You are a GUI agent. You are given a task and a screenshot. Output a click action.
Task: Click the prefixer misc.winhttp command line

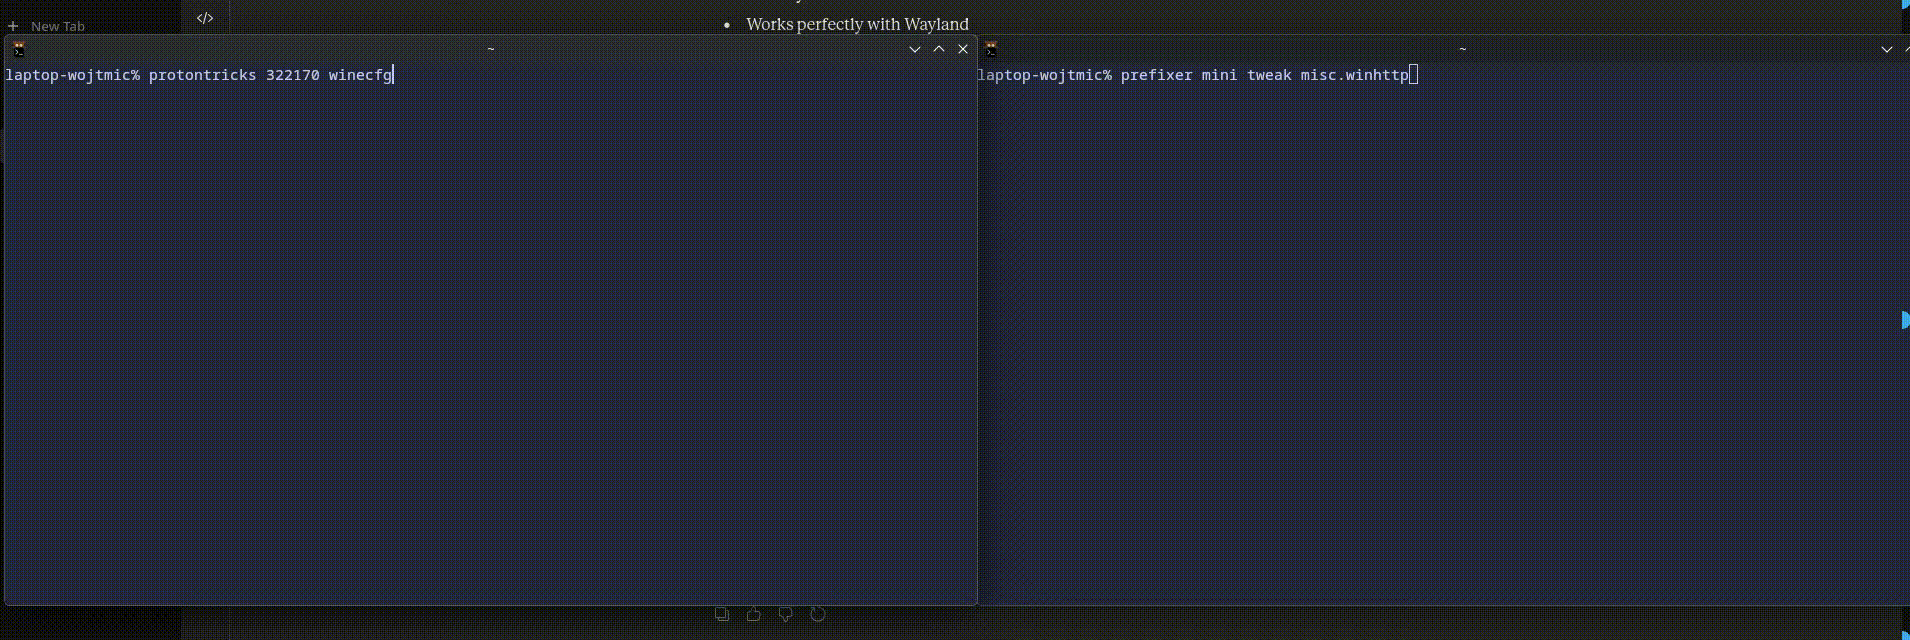pyautogui.click(x=1195, y=75)
